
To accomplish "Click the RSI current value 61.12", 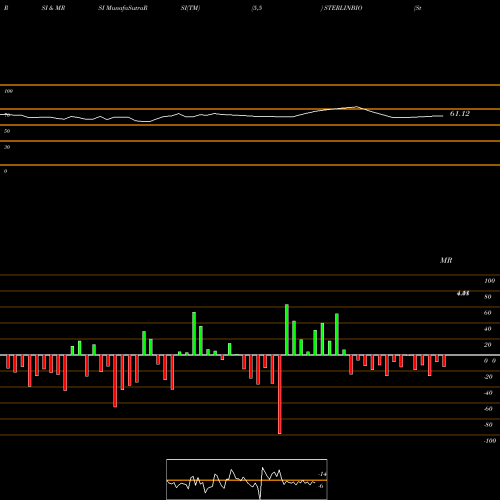I will [x=460, y=114].
